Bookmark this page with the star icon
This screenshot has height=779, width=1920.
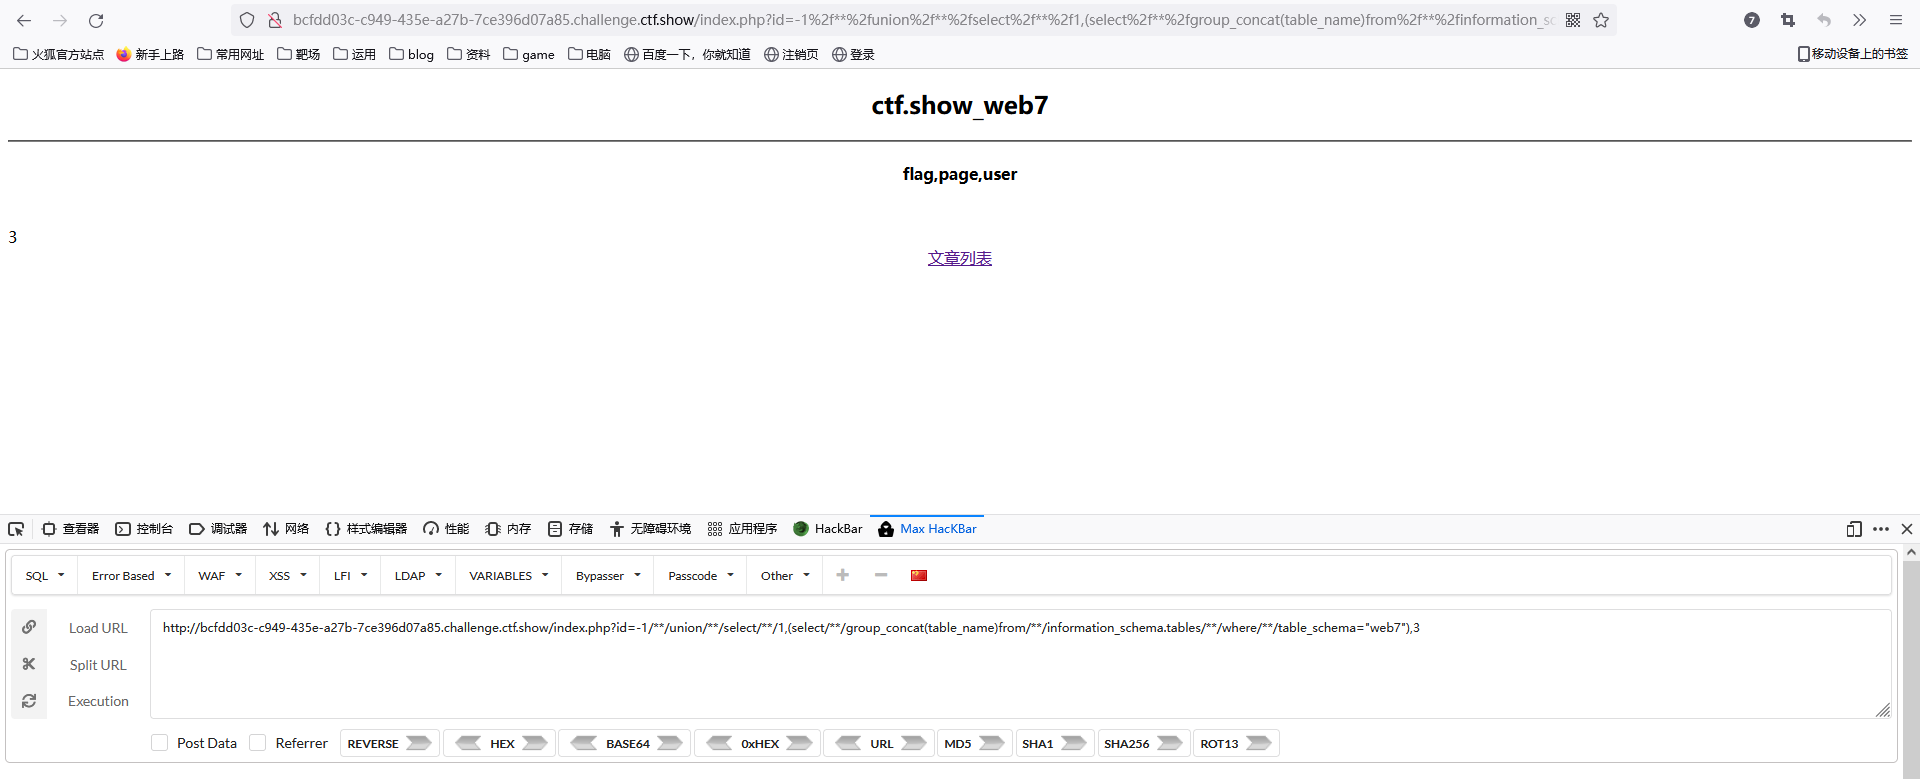pos(1601,20)
